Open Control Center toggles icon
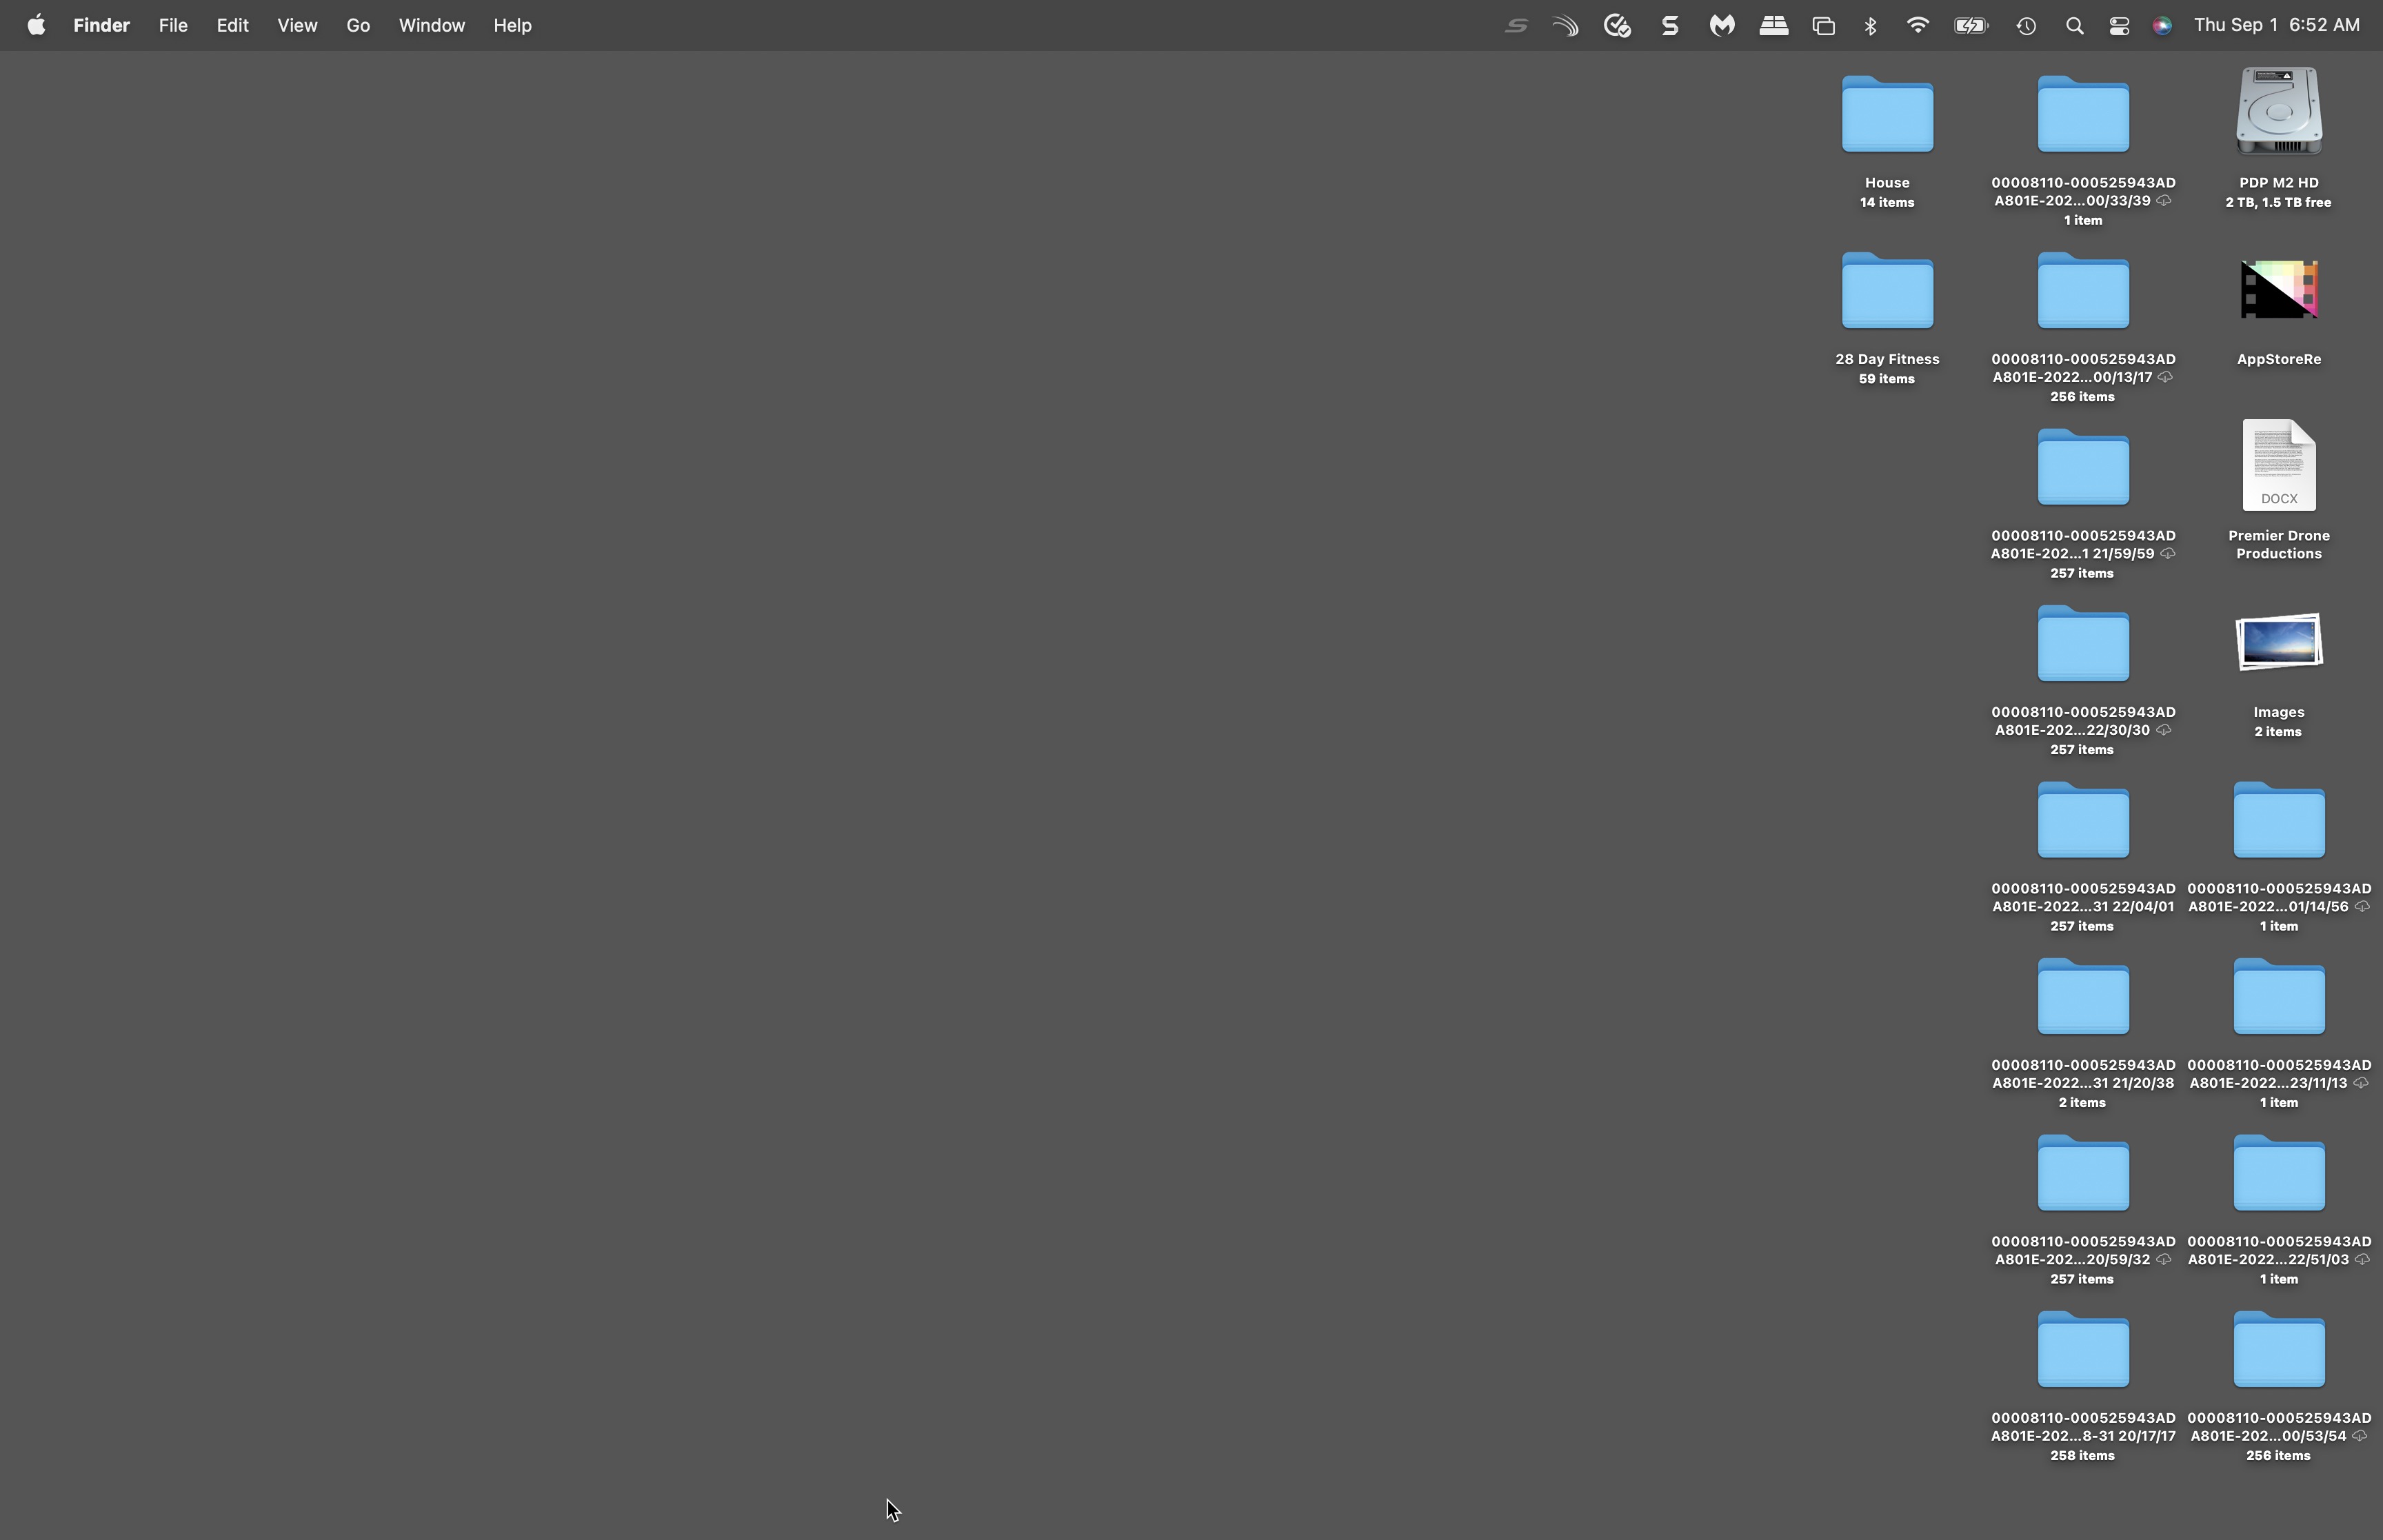 pyautogui.click(x=2118, y=26)
